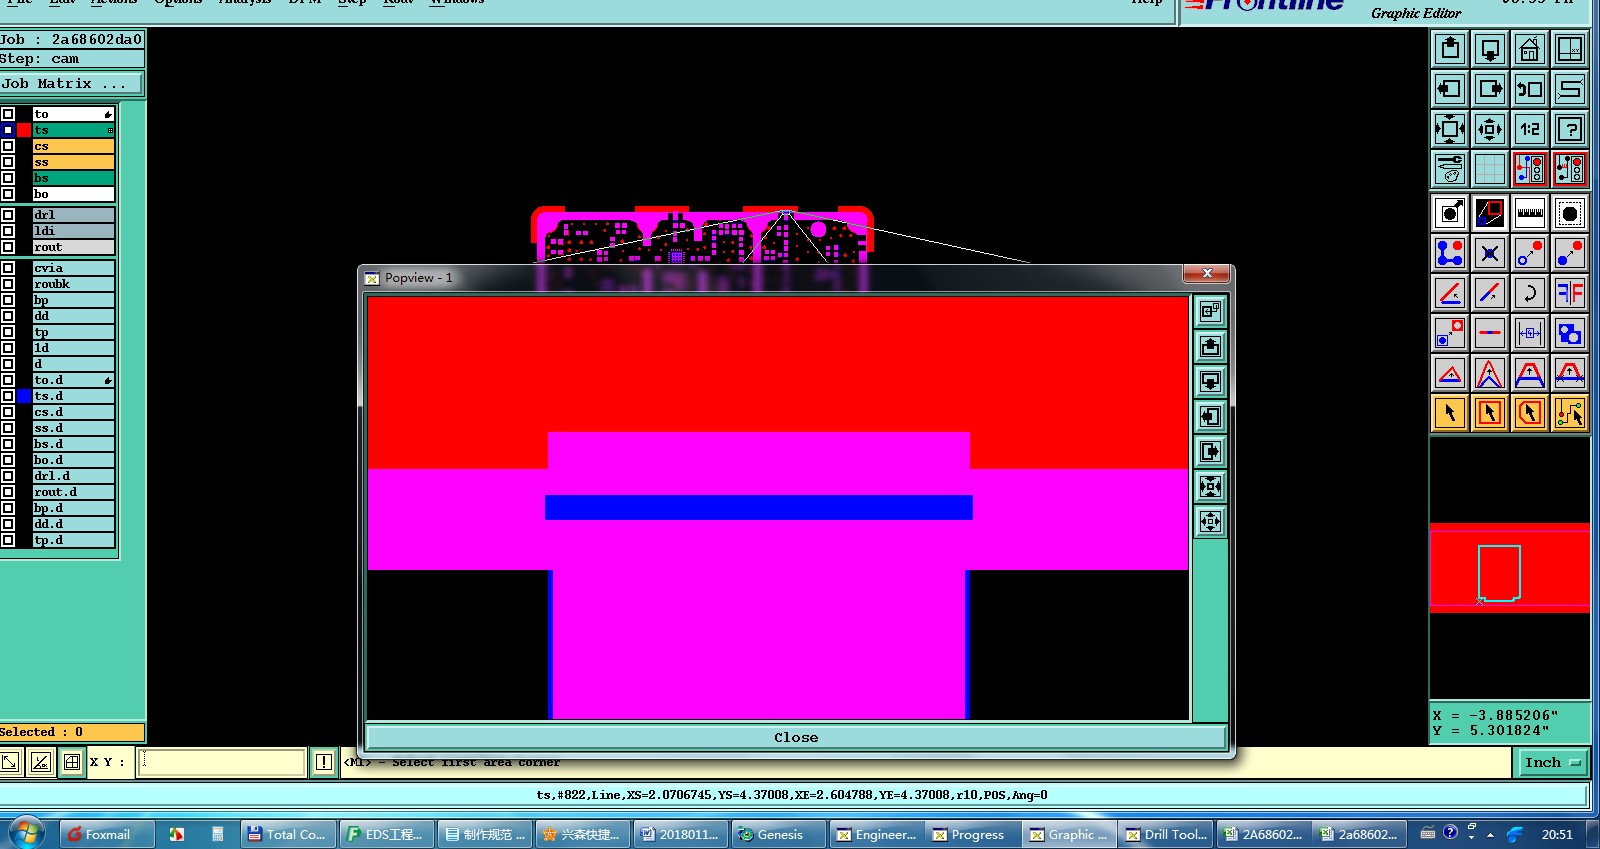Toggle the grid display icon
The image size is (1600, 849).
(1490, 169)
